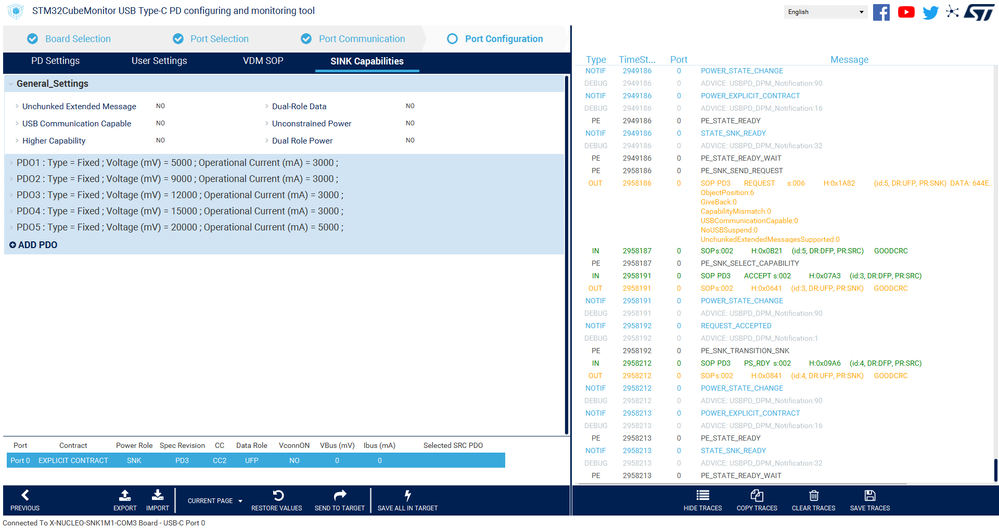Screen dimensions: 999x529
Task: Import configuration with the Import icon
Action: click(x=157, y=500)
